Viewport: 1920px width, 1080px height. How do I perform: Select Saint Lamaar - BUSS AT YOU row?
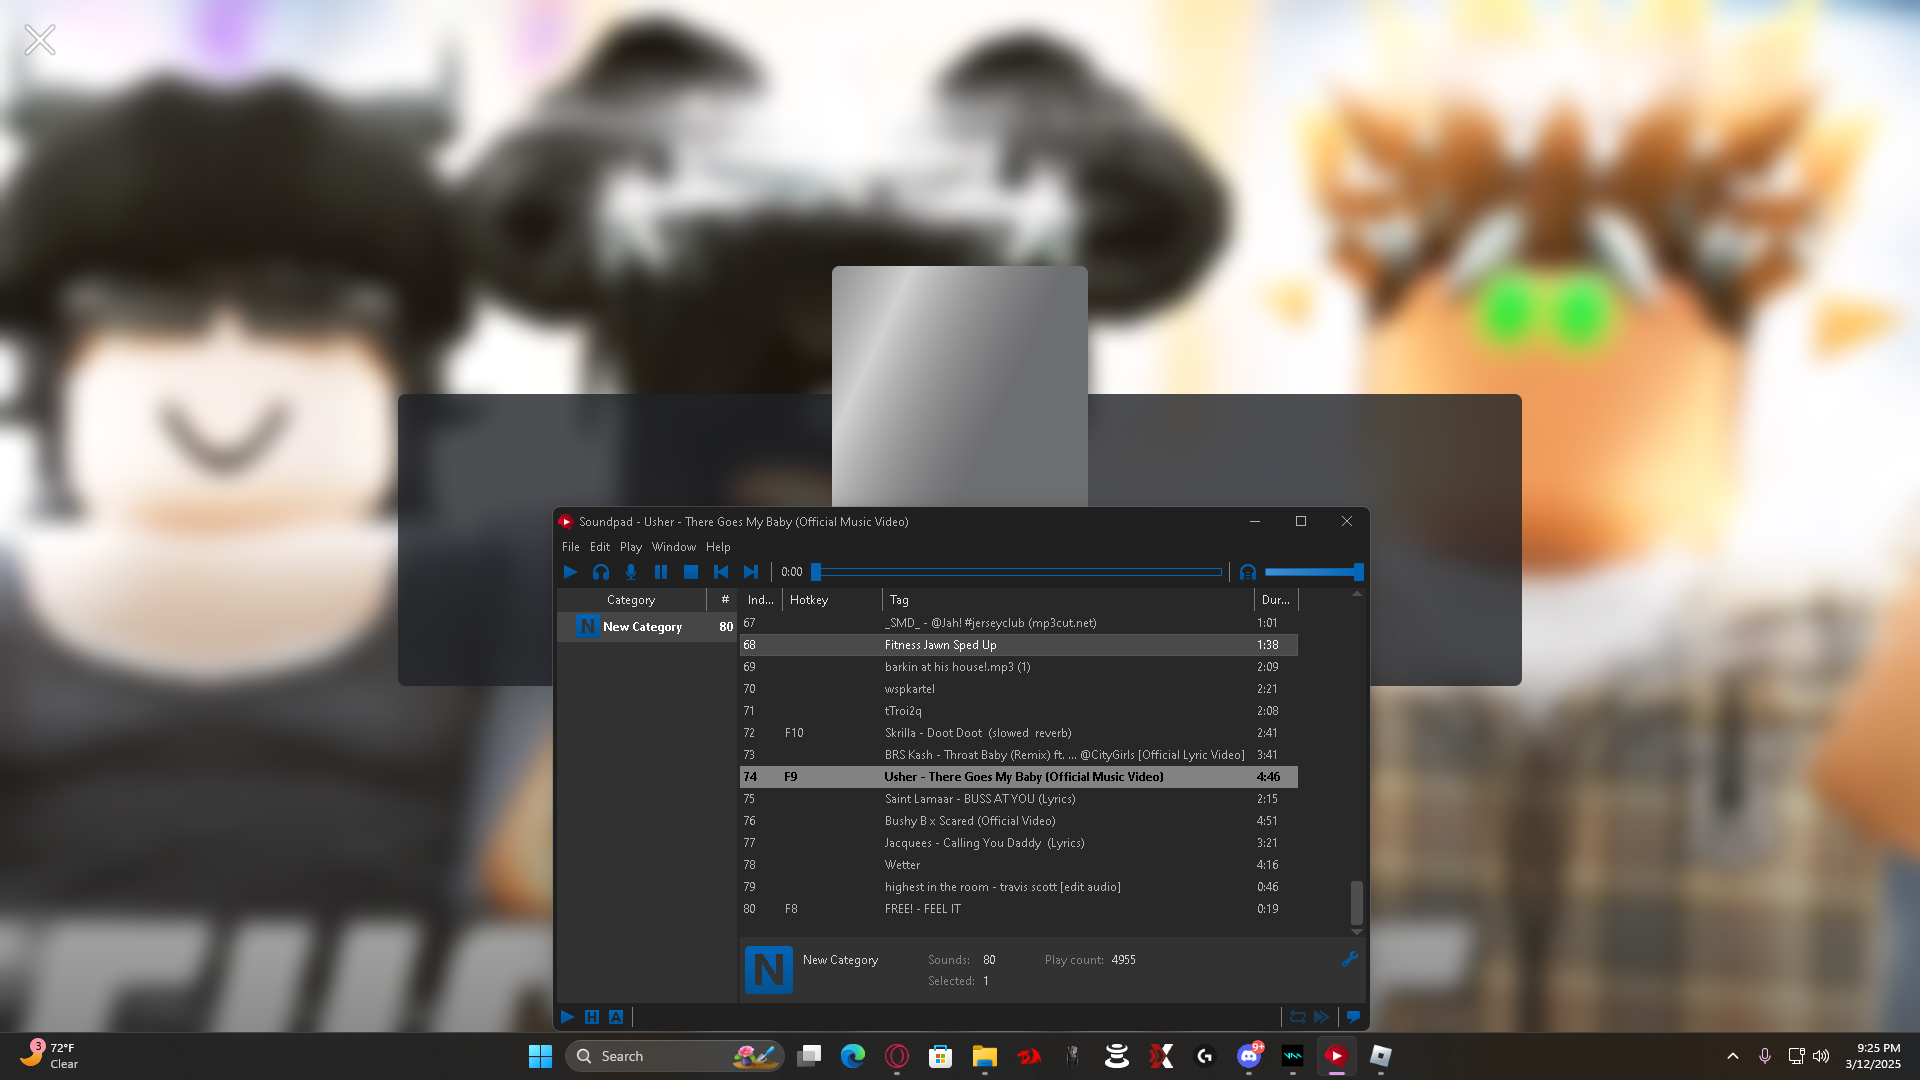(x=1019, y=799)
